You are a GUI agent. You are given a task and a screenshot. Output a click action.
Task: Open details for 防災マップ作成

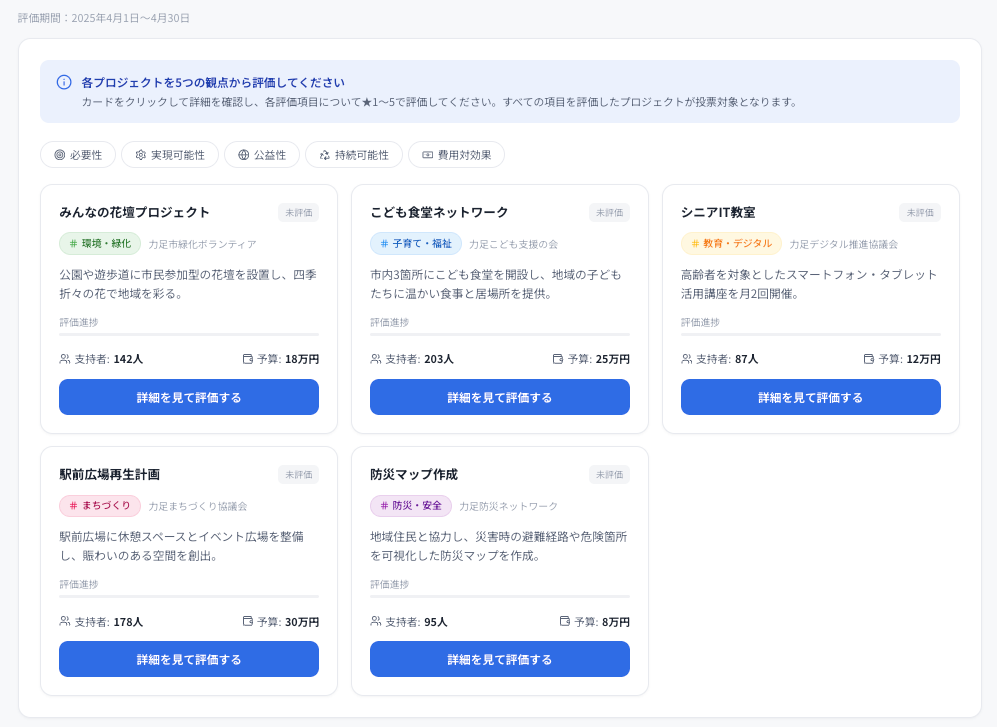(500, 659)
